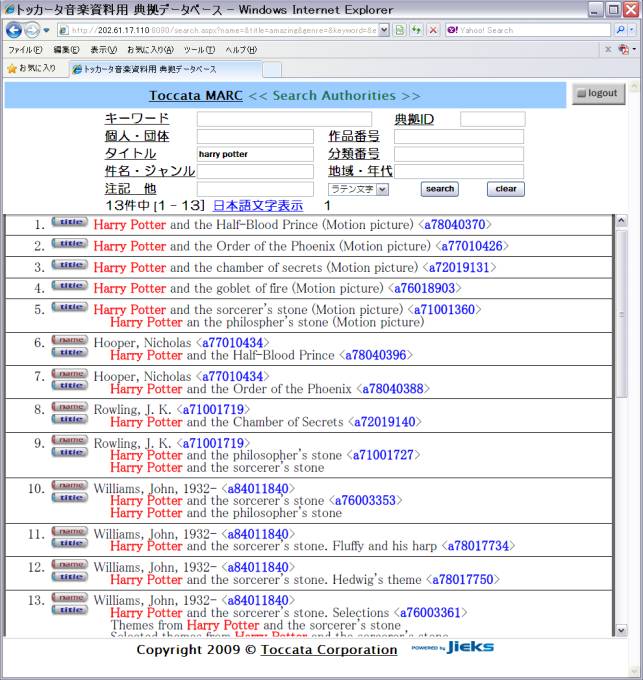Click the title icon of result 8
The image size is (643, 680).
[x=69, y=419]
